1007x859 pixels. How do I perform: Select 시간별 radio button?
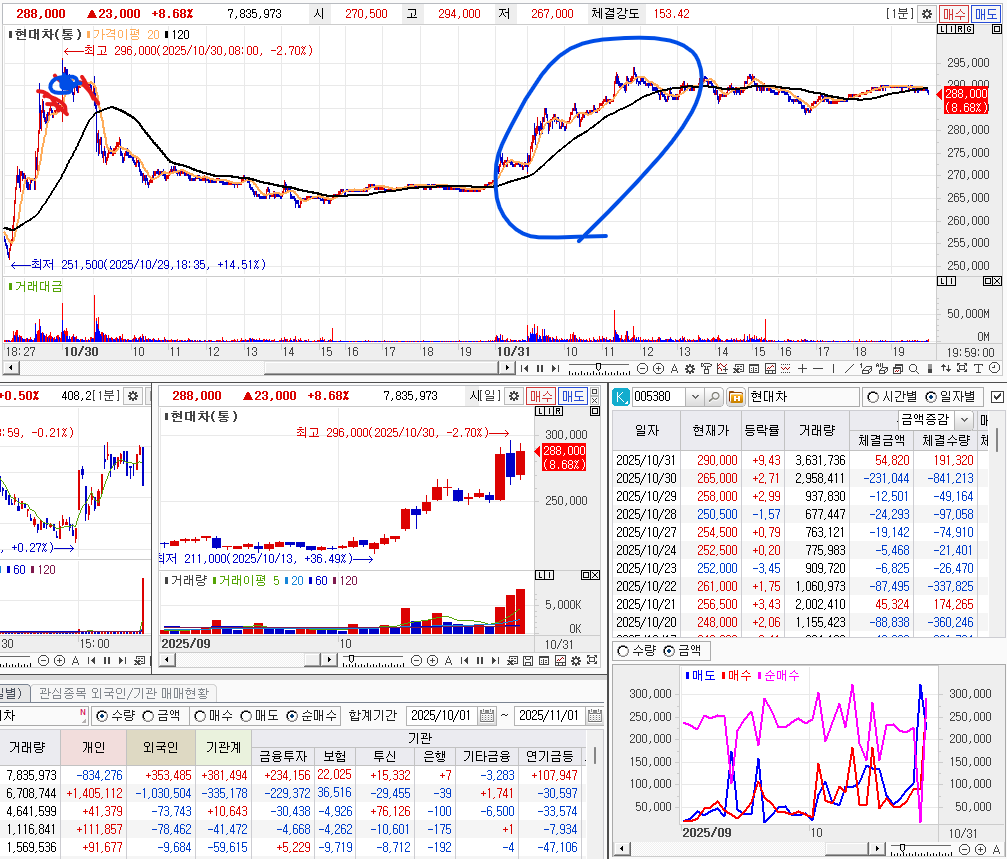click(x=873, y=397)
